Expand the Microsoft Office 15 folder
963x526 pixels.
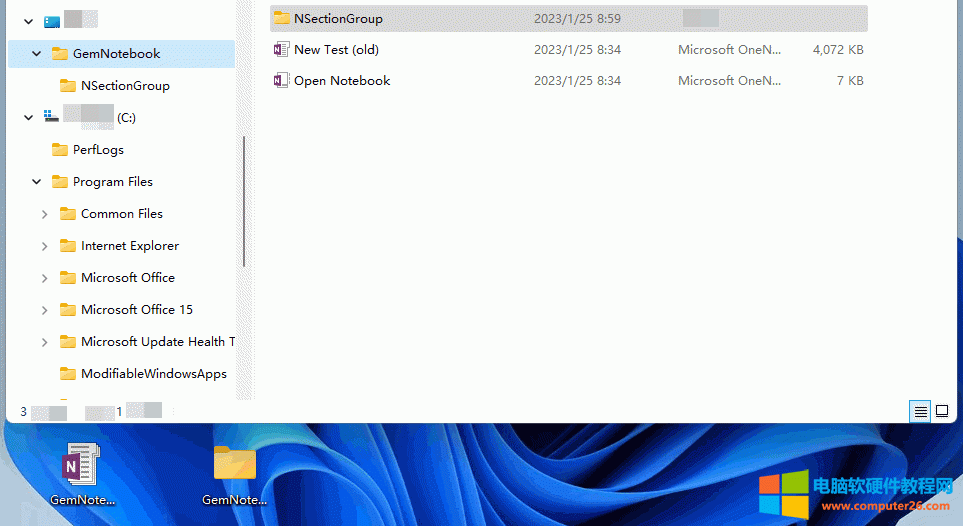(45, 310)
